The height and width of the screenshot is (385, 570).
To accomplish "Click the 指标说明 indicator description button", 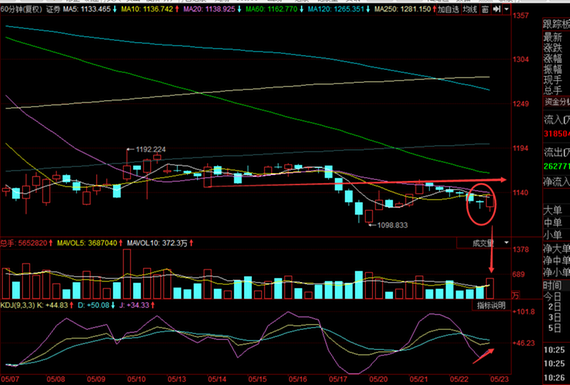I will coord(491,305).
